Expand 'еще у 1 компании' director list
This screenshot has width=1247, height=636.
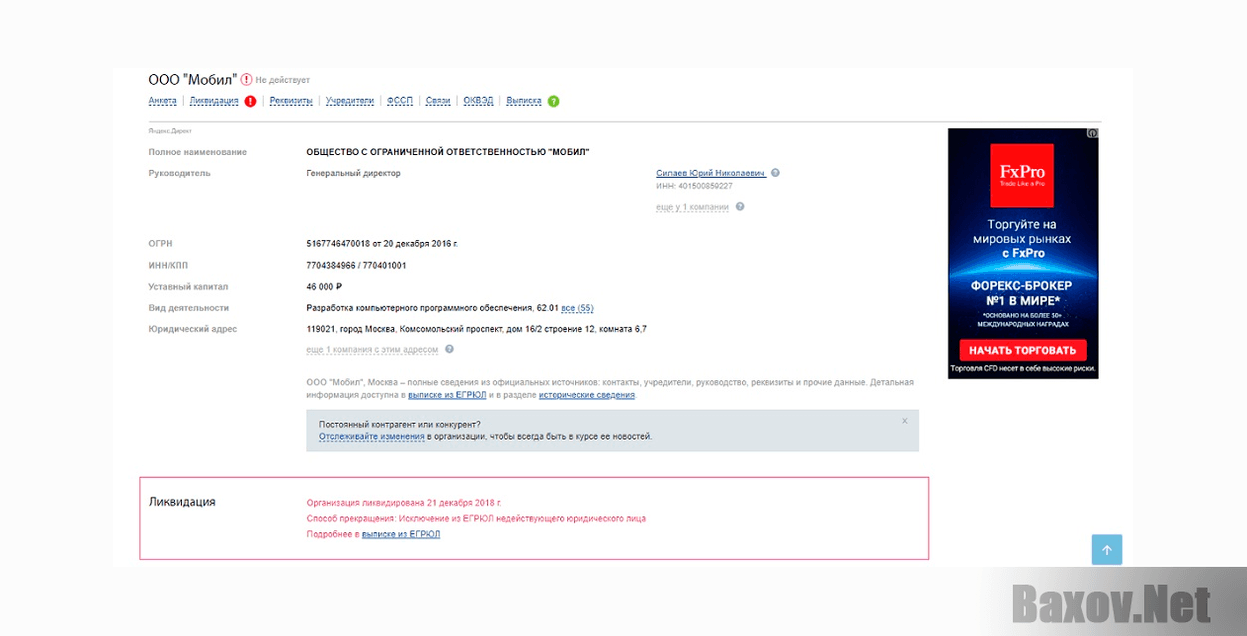click(x=692, y=207)
